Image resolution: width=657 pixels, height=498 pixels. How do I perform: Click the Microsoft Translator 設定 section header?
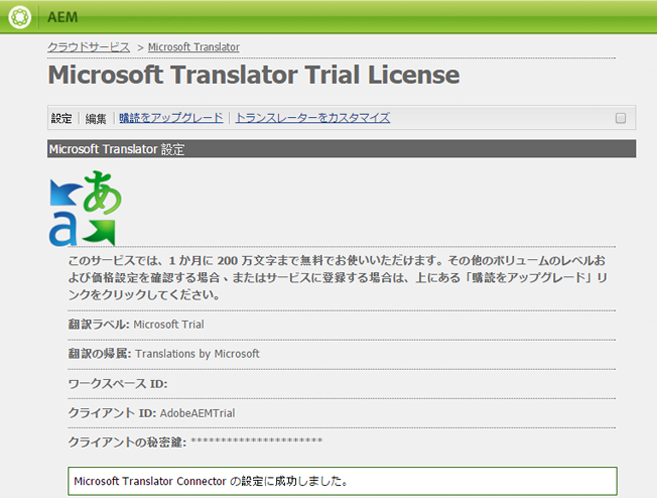[x=341, y=149]
